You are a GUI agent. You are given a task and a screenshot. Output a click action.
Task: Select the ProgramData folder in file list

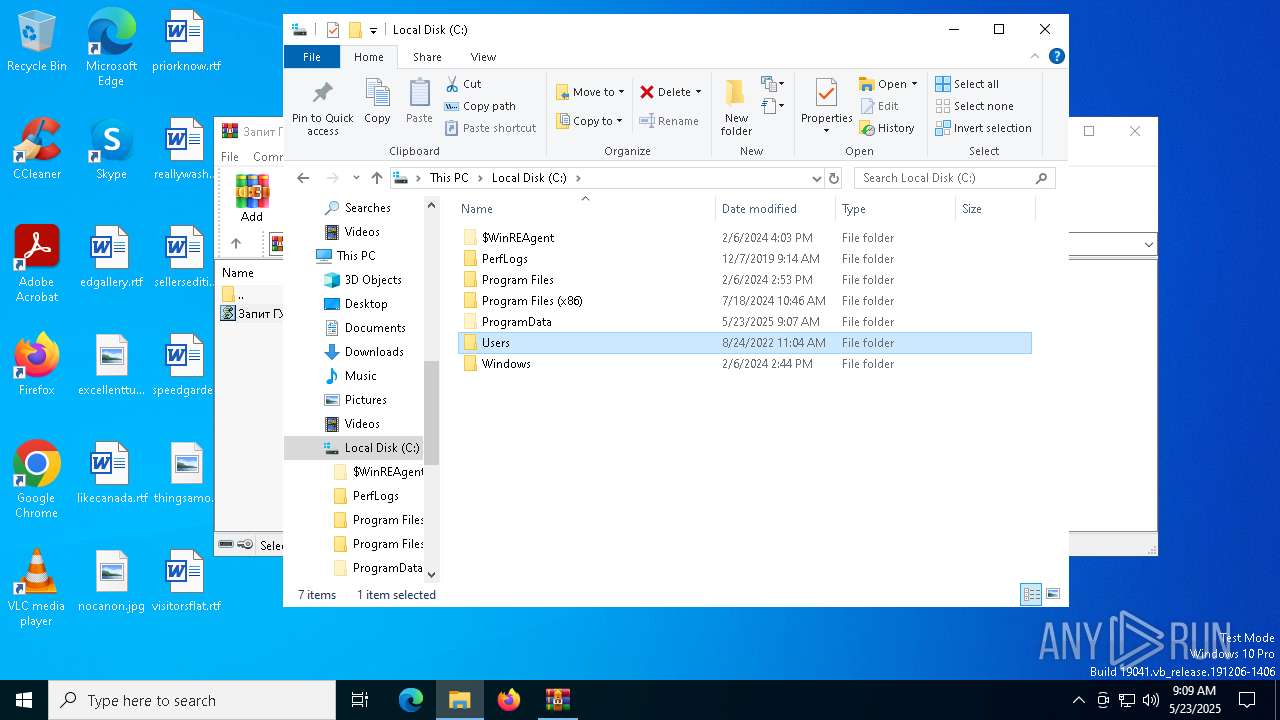coord(745,322)
